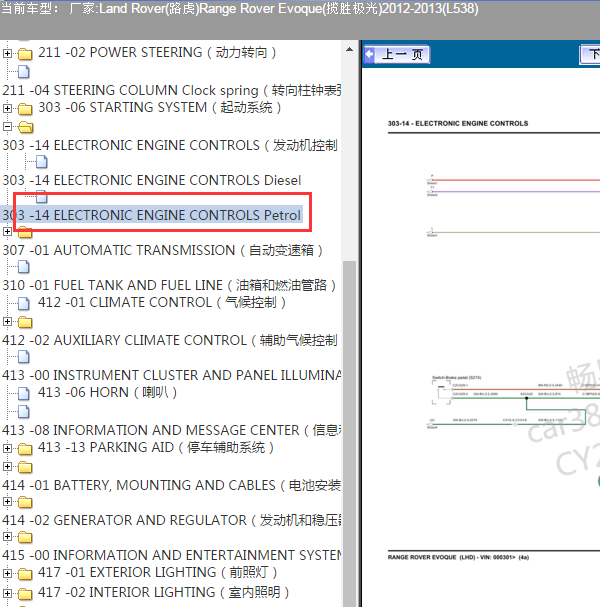The image size is (600, 607).
Task: Collapse the 303 -14 ELECTRONIC ENGINE CONTROLS node
Action: [7, 126]
